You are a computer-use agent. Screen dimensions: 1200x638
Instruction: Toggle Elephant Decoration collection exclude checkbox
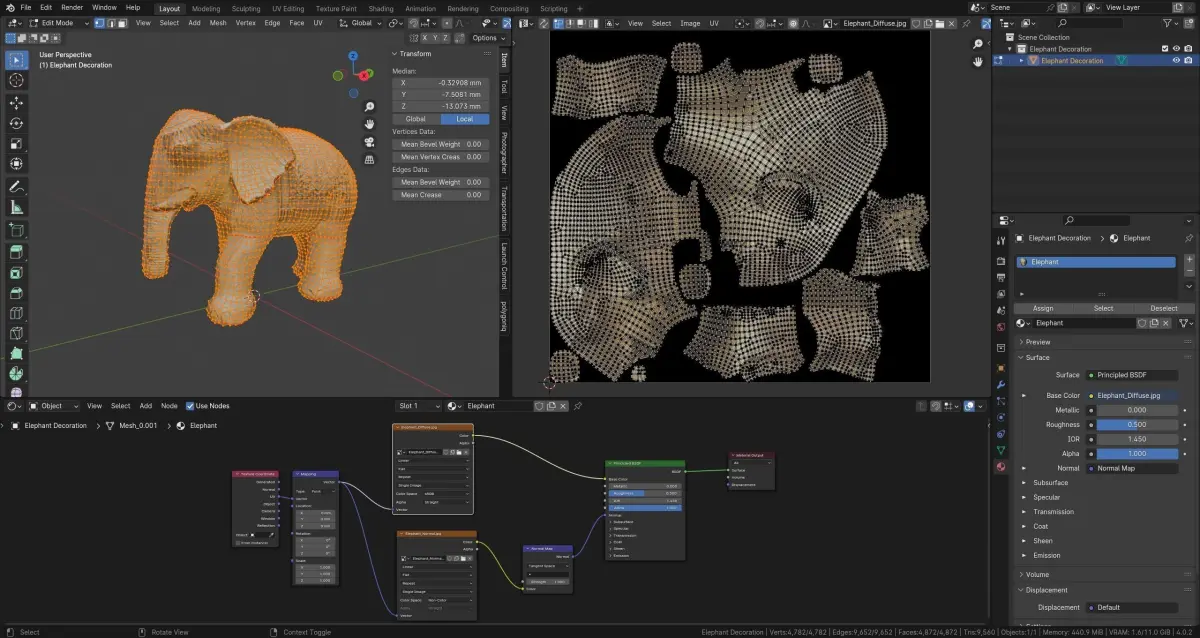[1165, 49]
